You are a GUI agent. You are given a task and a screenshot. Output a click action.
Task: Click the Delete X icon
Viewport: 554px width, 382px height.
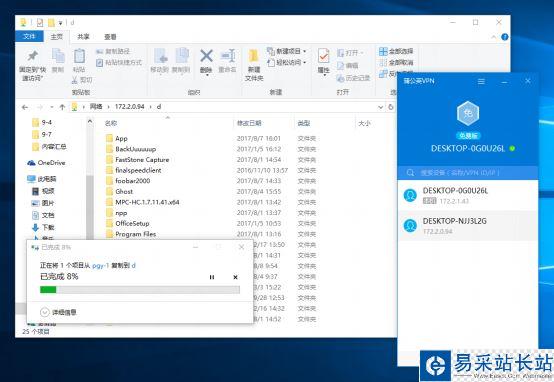[206, 56]
